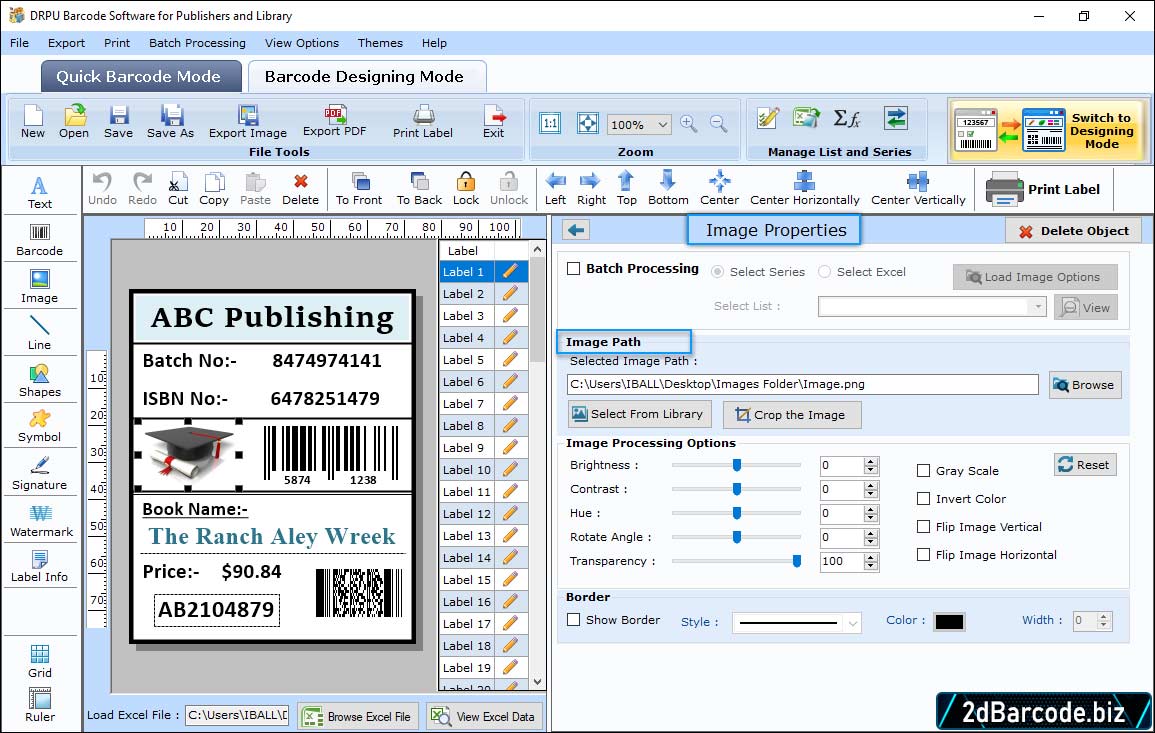Viewport: 1155px width, 733px height.
Task: Add a Watermark from sidebar
Action: [x=41, y=521]
